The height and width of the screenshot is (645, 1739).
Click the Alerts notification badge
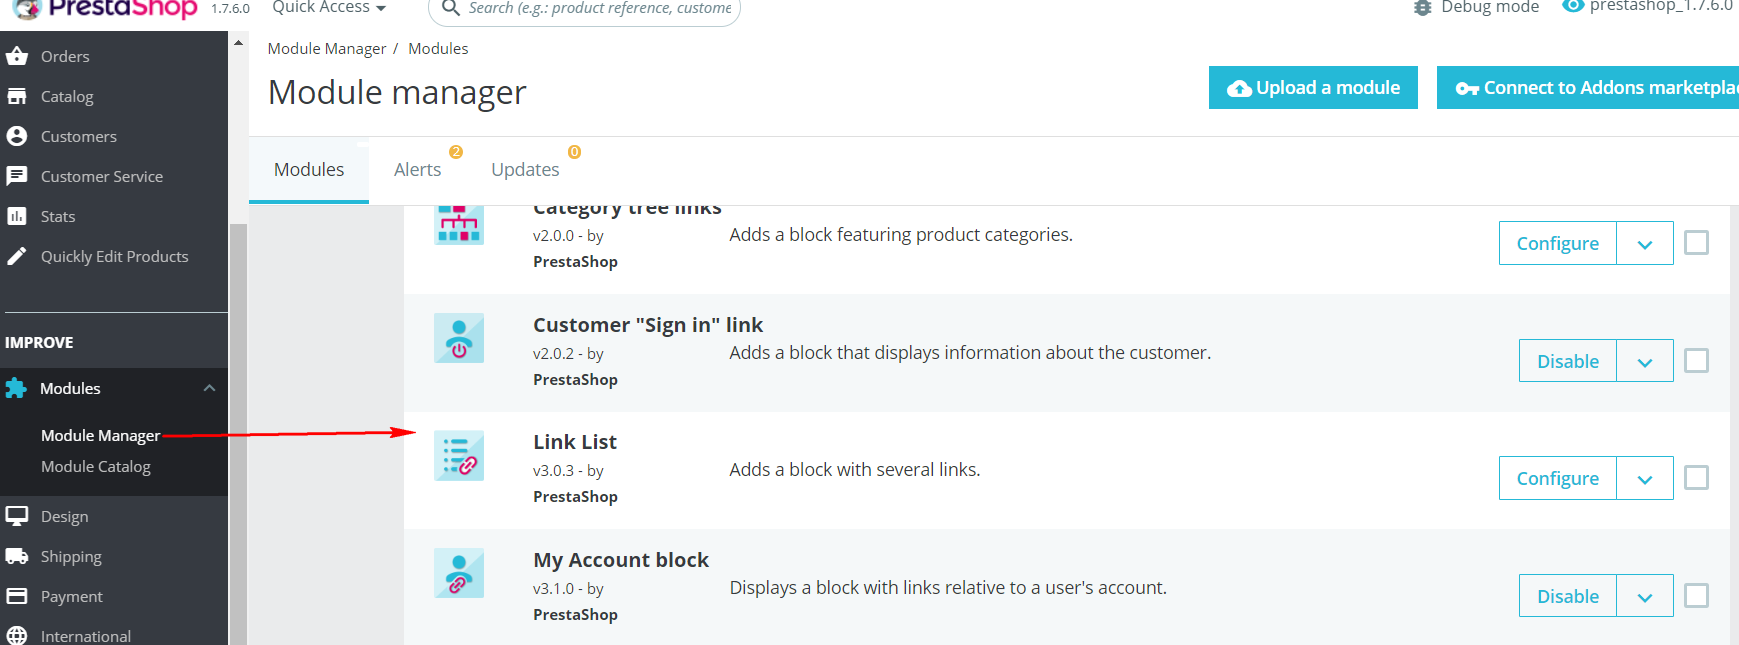(456, 152)
